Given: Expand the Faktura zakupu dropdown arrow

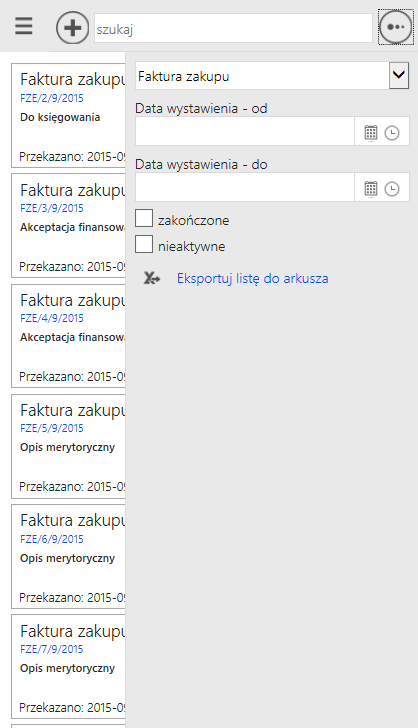Looking at the screenshot, I should tap(399, 76).
